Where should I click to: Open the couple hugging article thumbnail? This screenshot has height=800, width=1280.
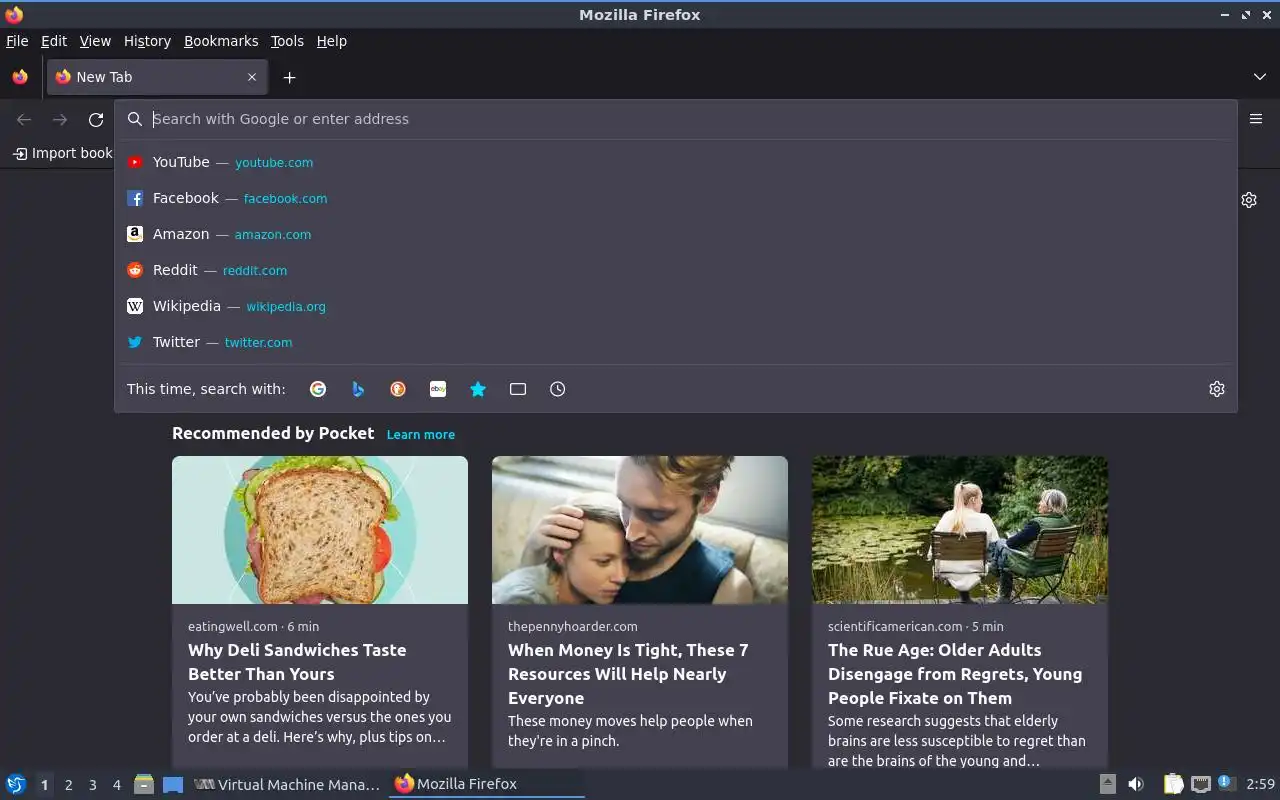click(640, 530)
